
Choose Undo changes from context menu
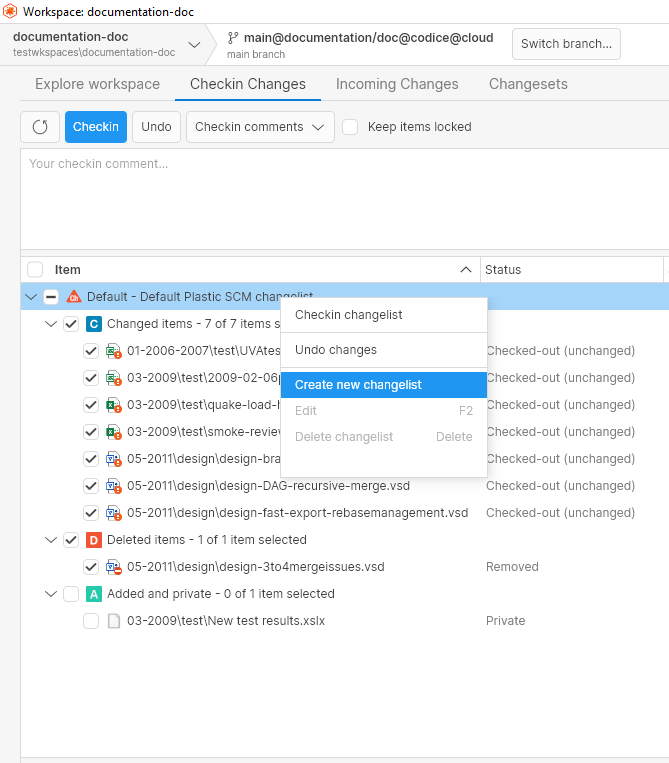[x=384, y=350]
